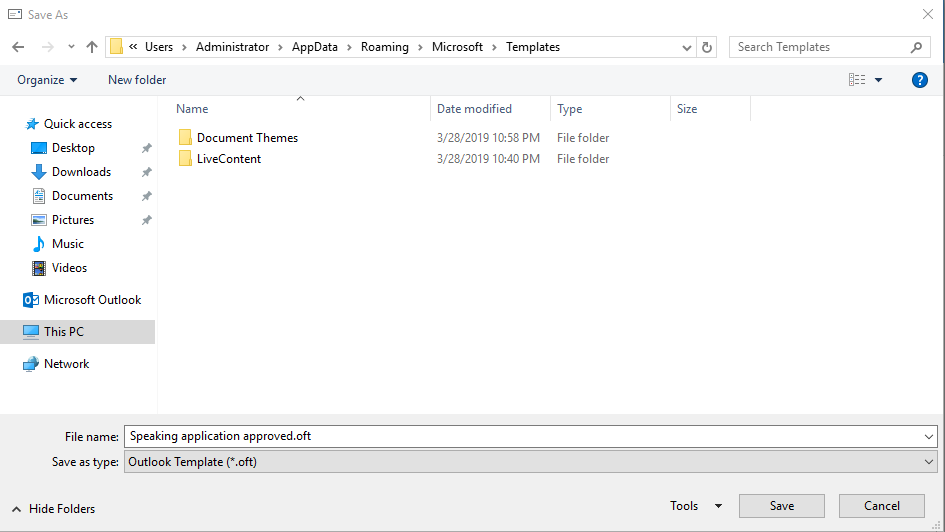
Task: Click the LiveContent folder icon
Action: tap(185, 158)
